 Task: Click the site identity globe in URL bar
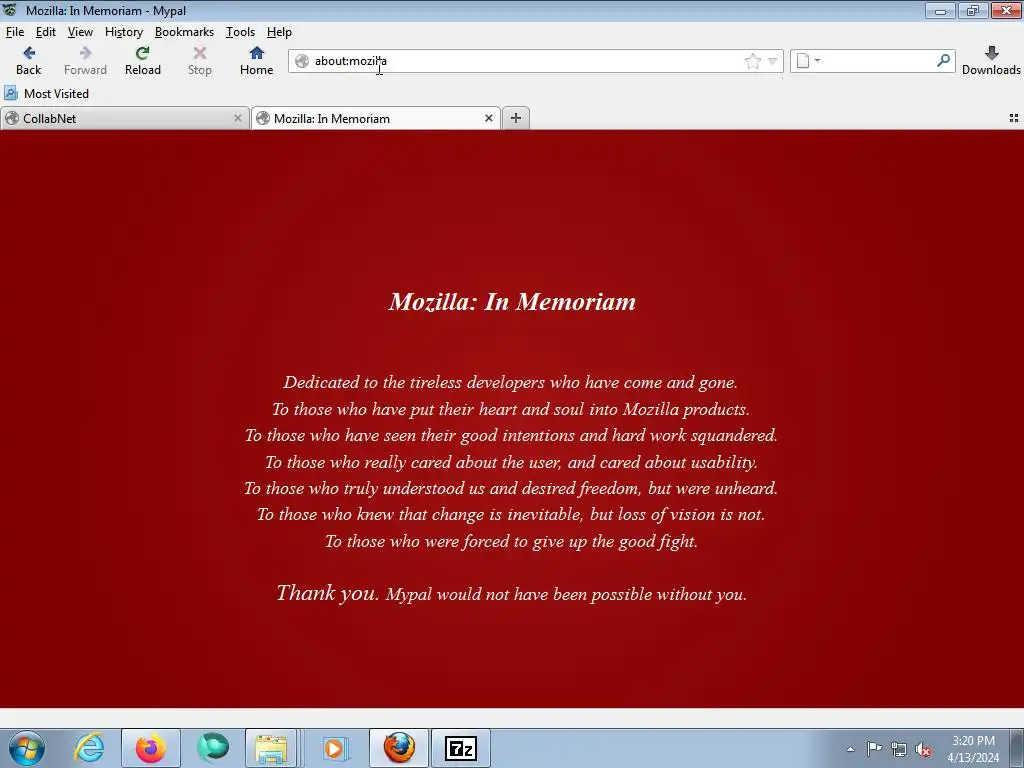pos(302,61)
